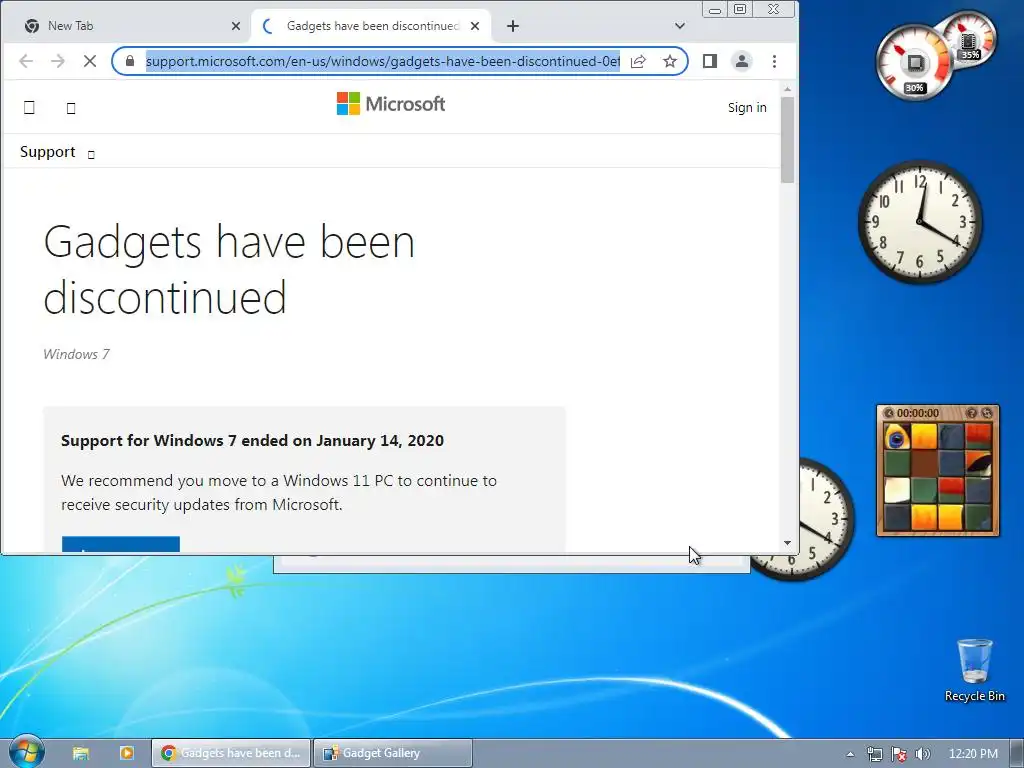Bookmark this page with star icon
The image size is (1024, 768).
coord(669,61)
